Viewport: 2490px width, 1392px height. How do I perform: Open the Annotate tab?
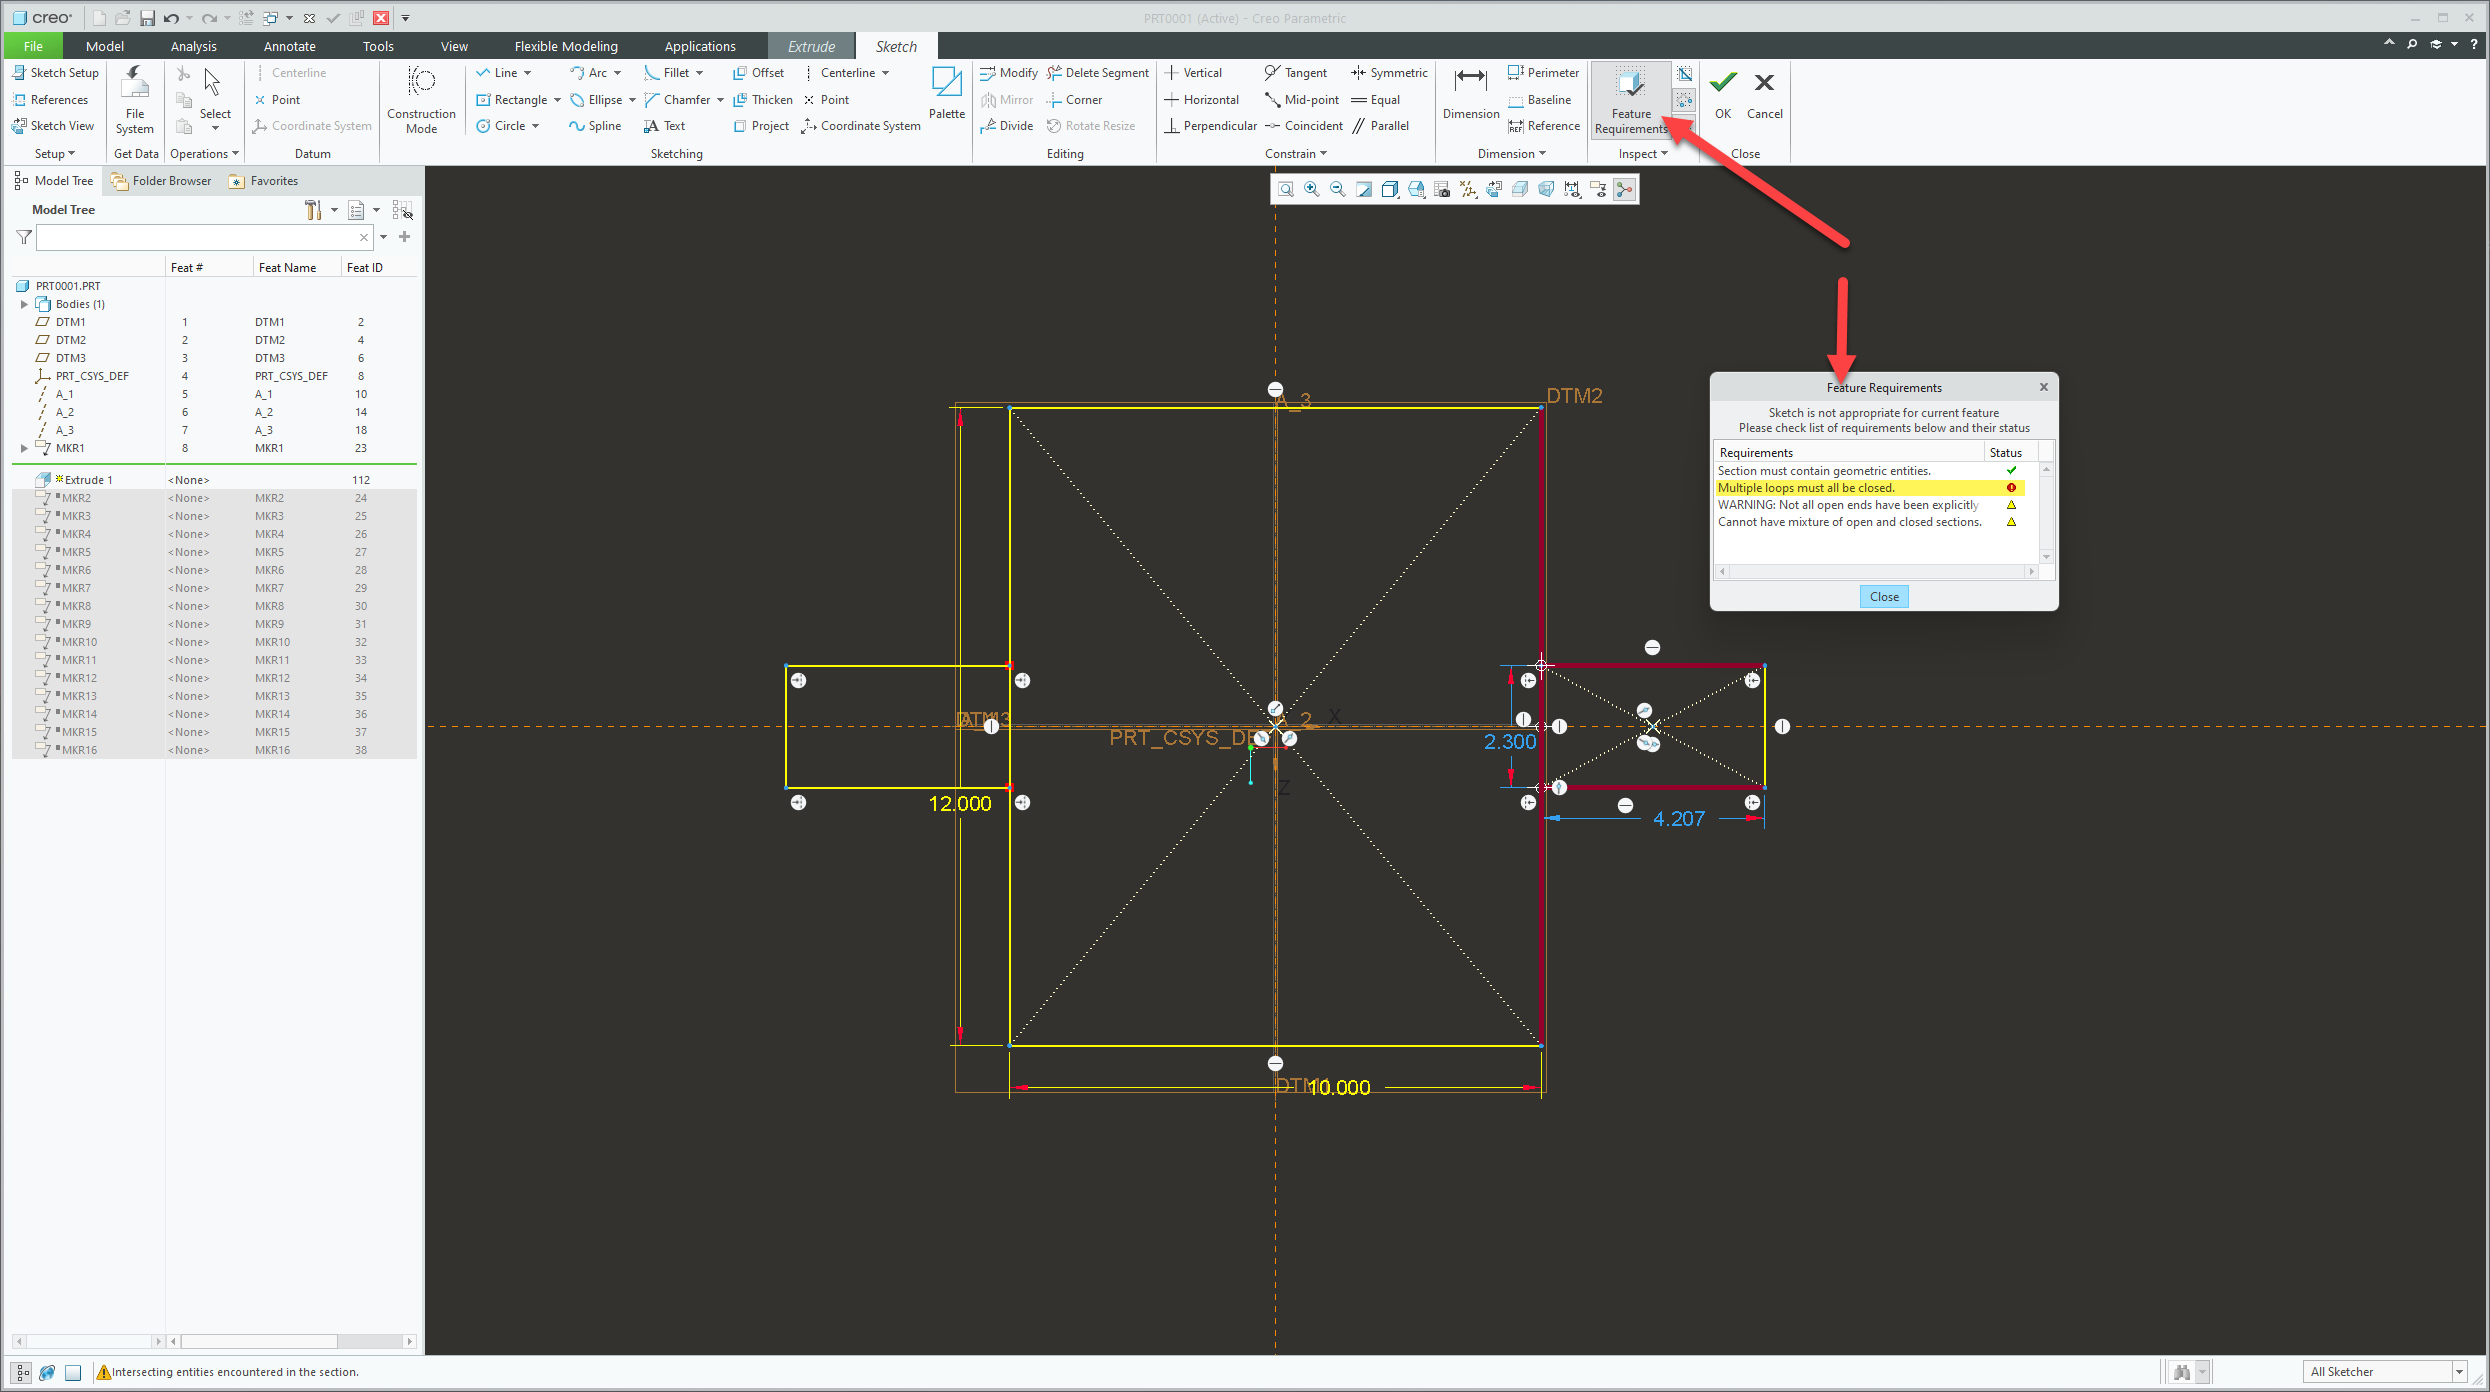point(289,45)
